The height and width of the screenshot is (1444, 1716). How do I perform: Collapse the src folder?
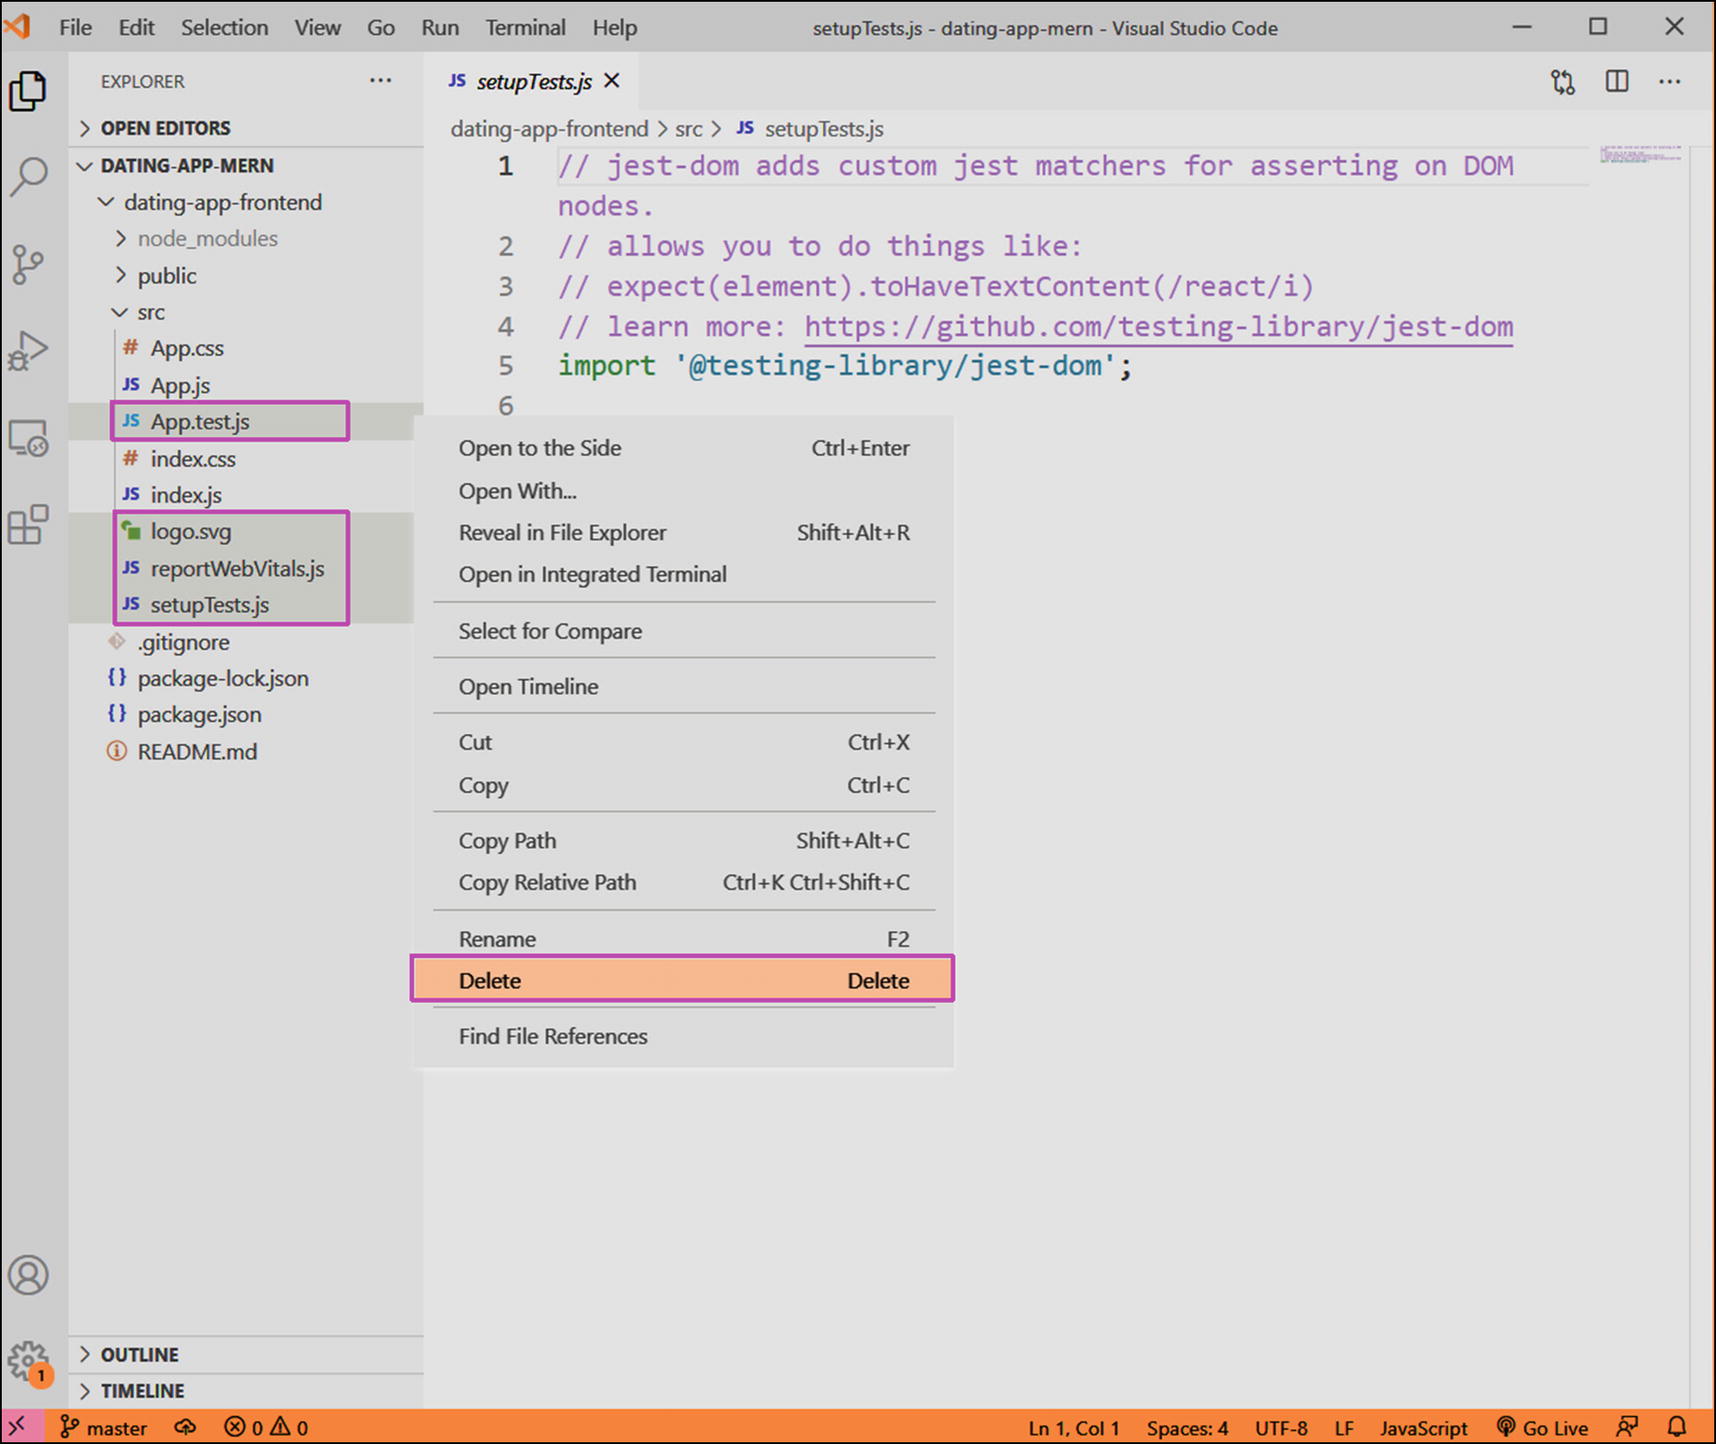click(x=150, y=313)
